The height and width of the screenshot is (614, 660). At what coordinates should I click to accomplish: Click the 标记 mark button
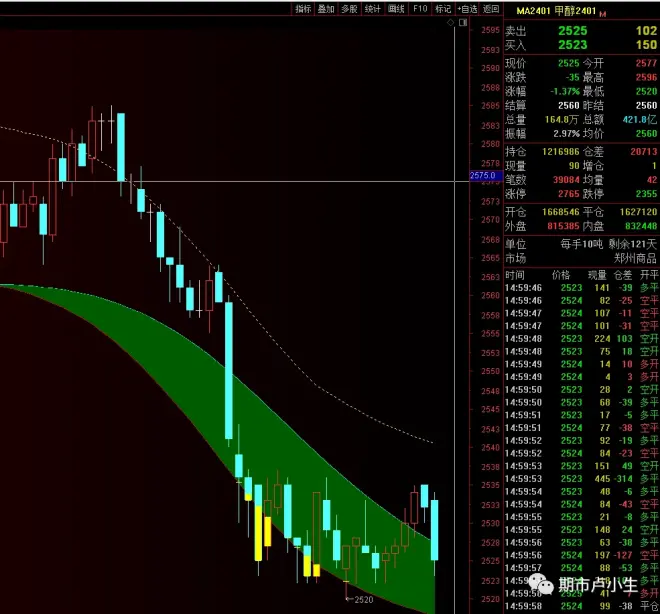(443, 8)
